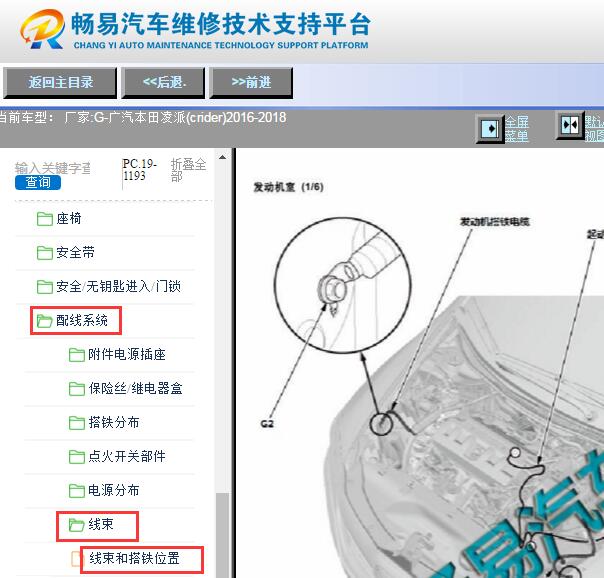Click the circled G2 bolt detail inset
604x578 pixels.
(x=342, y=285)
